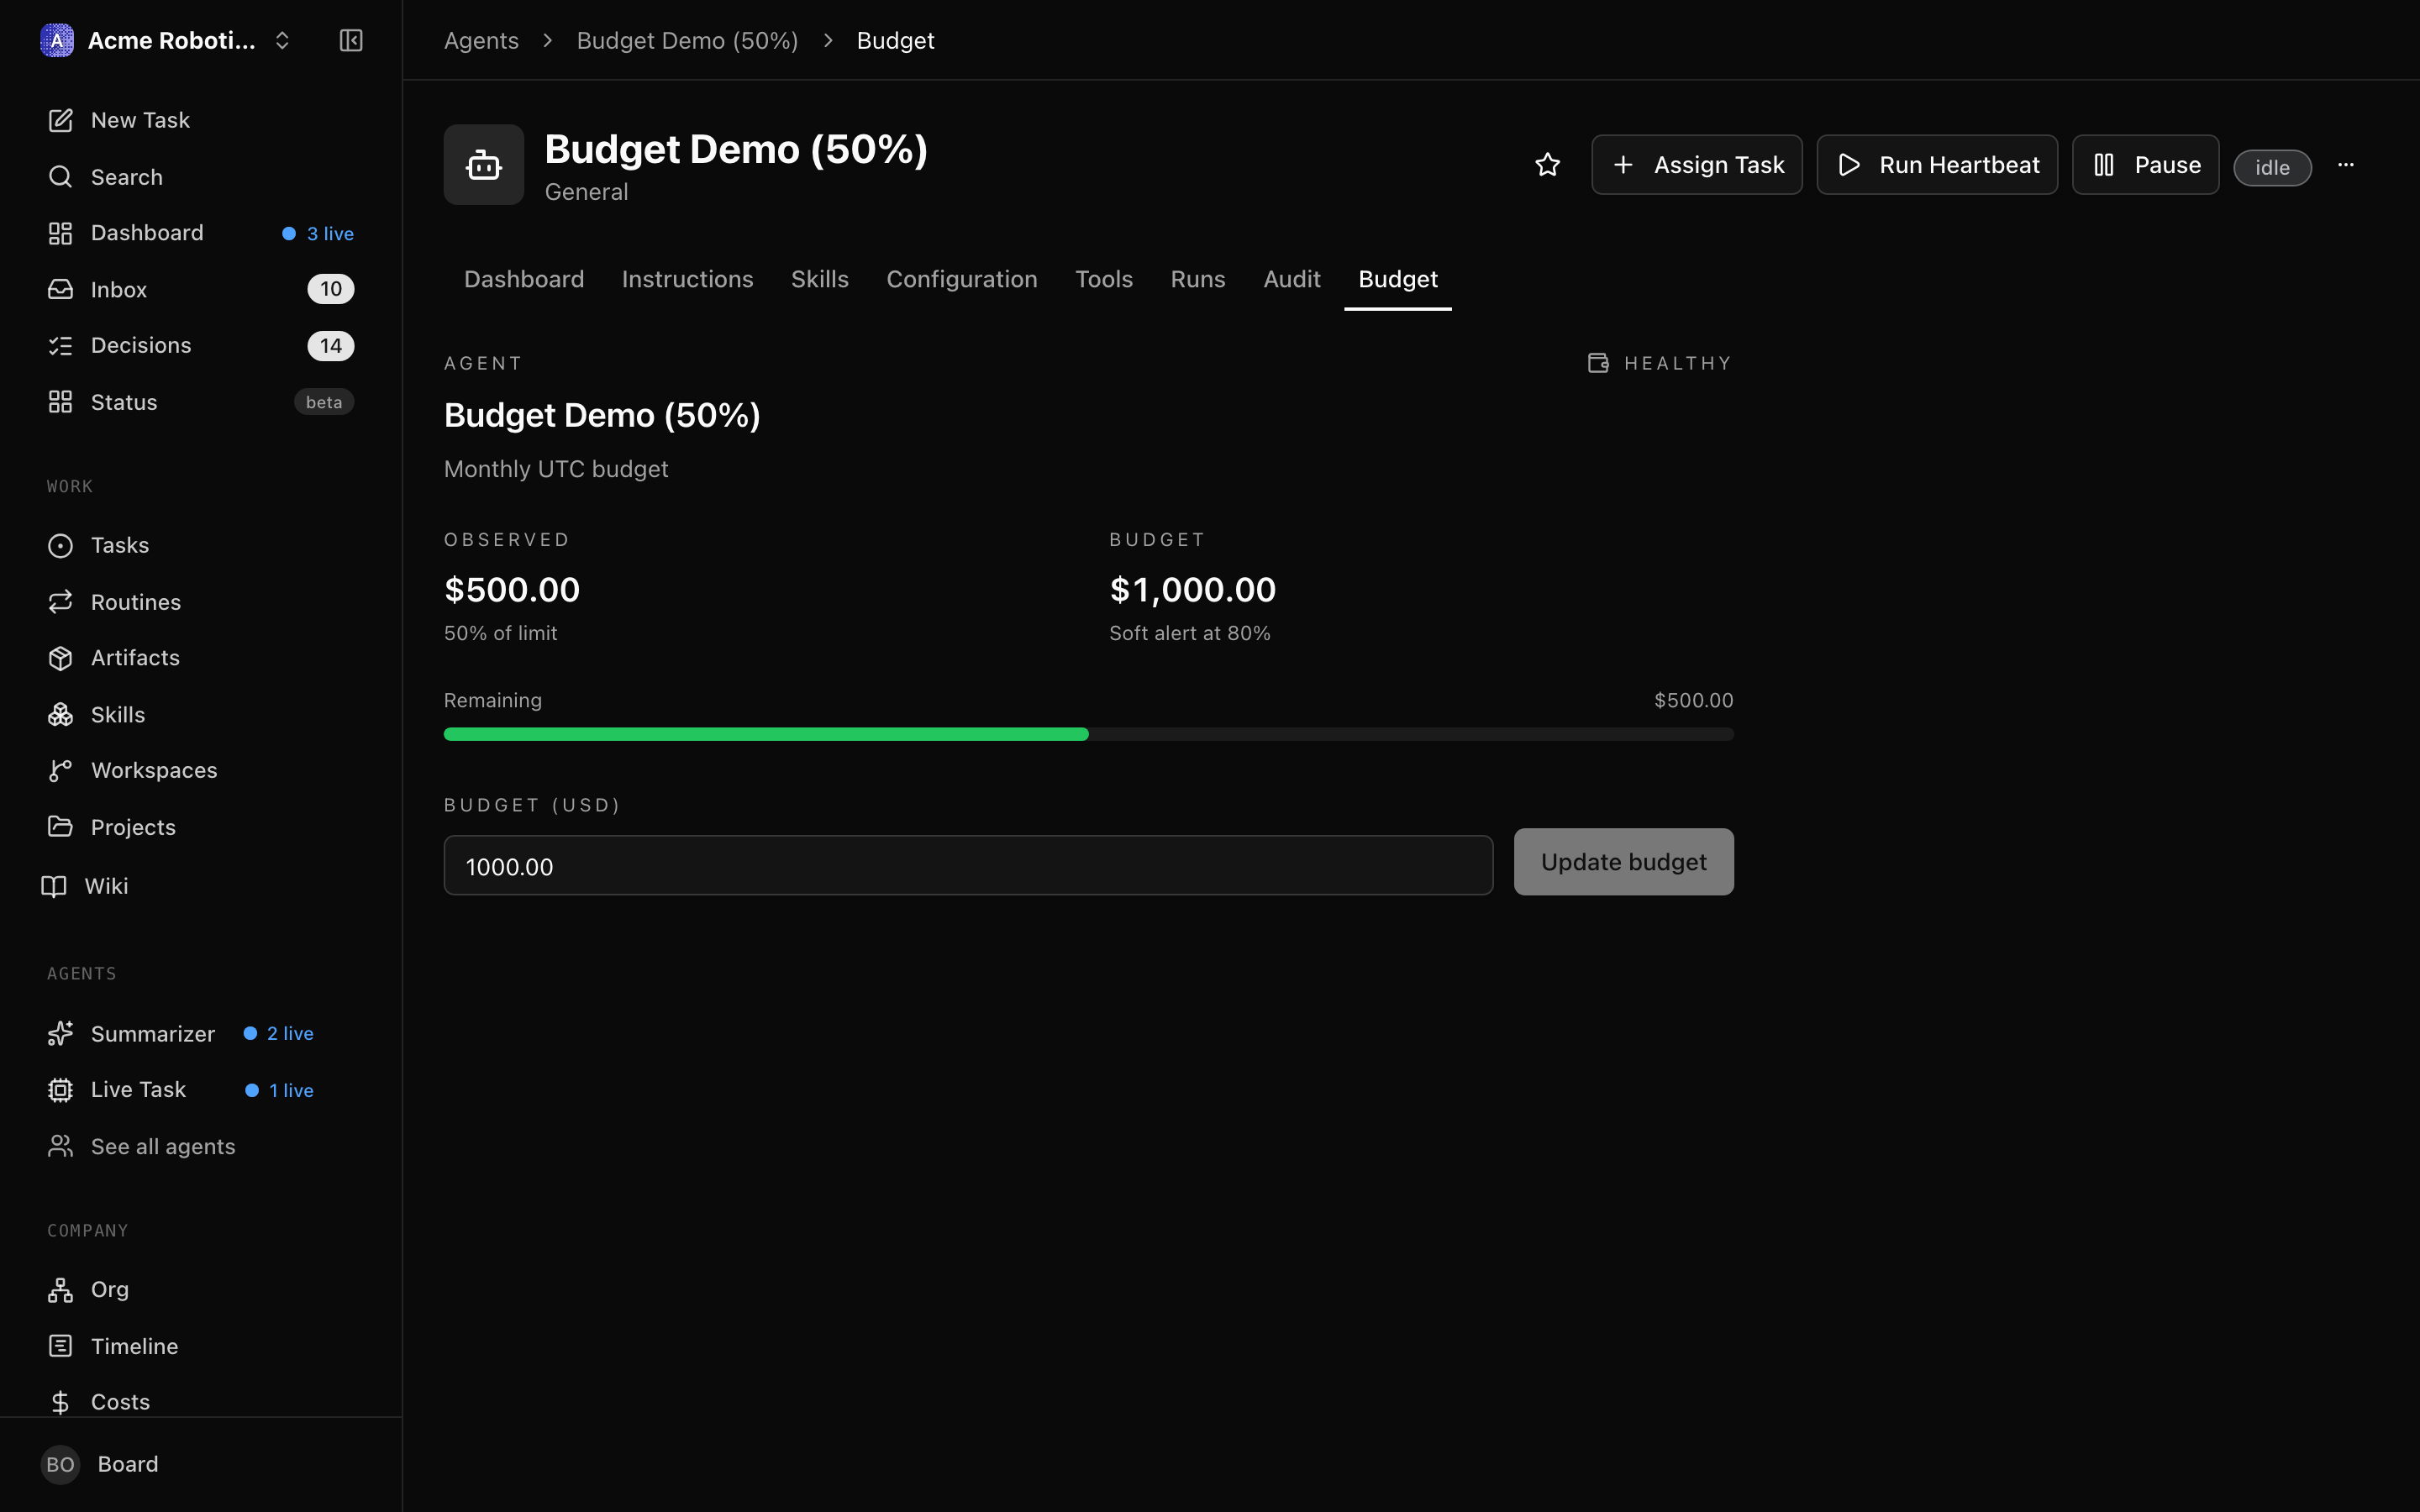Click the Agents breadcrumb link

tap(481, 40)
